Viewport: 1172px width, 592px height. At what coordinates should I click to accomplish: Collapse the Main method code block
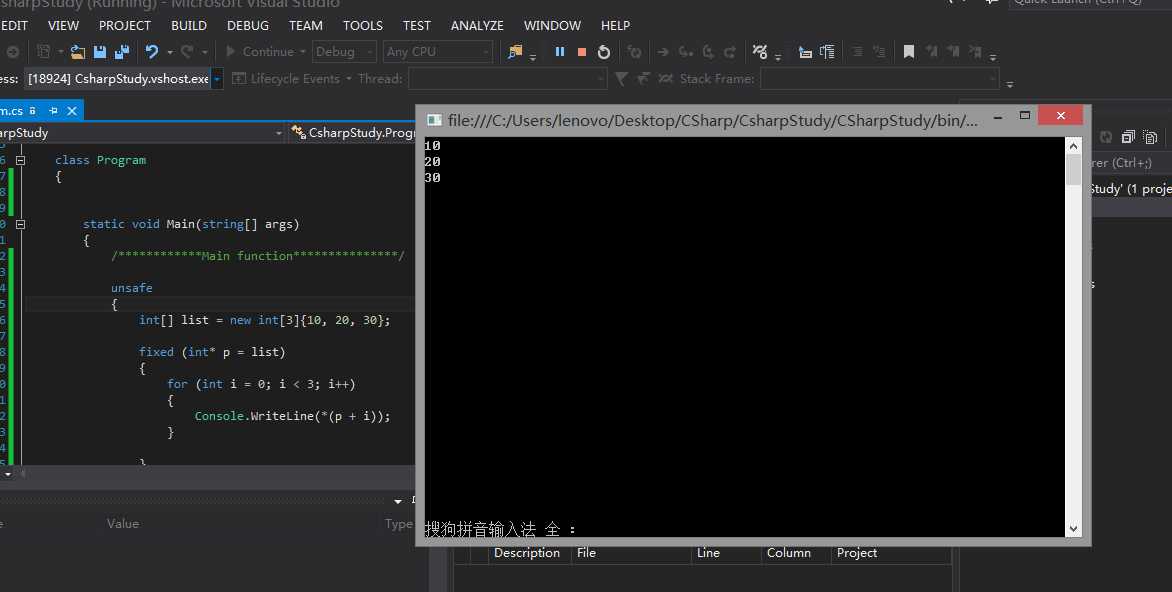point(20,224)
